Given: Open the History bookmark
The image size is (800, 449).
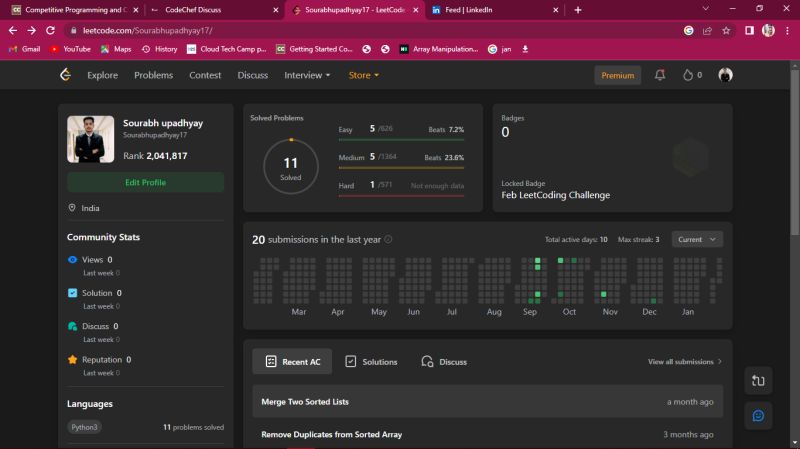Looking at the screenshot, I should tap(159, 49).
